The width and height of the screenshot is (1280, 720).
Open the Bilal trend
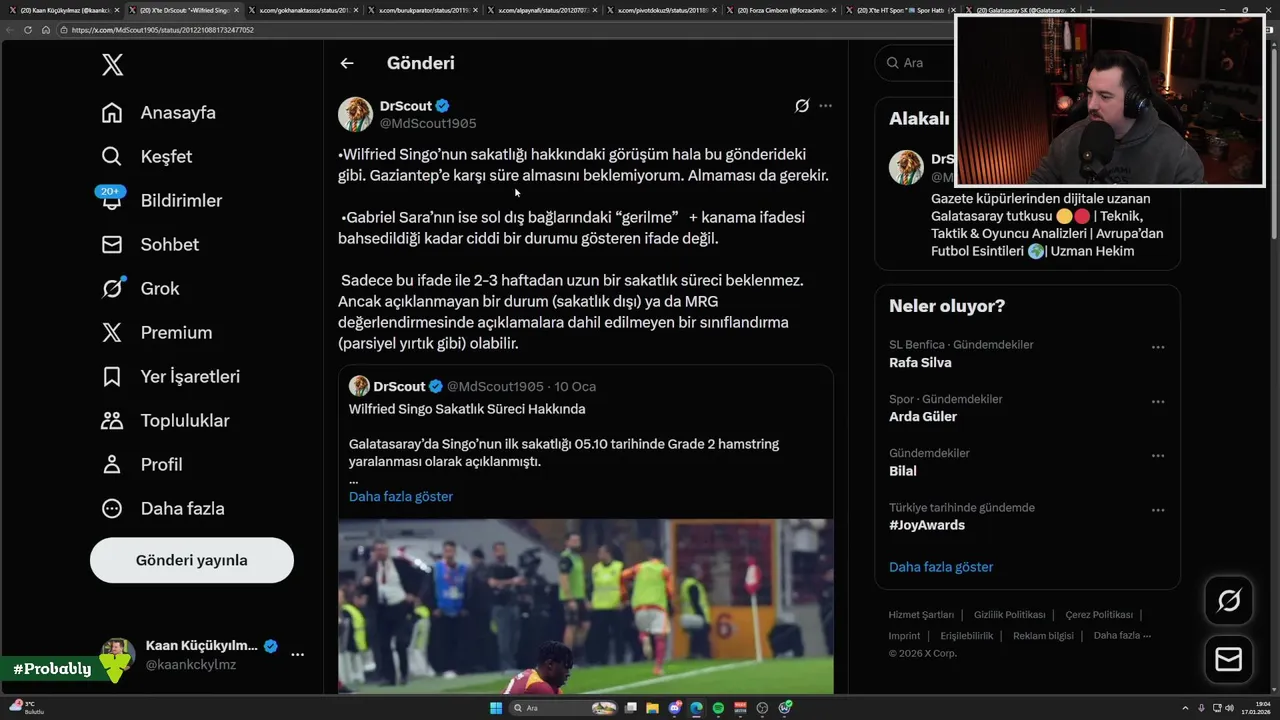(903, 471)
